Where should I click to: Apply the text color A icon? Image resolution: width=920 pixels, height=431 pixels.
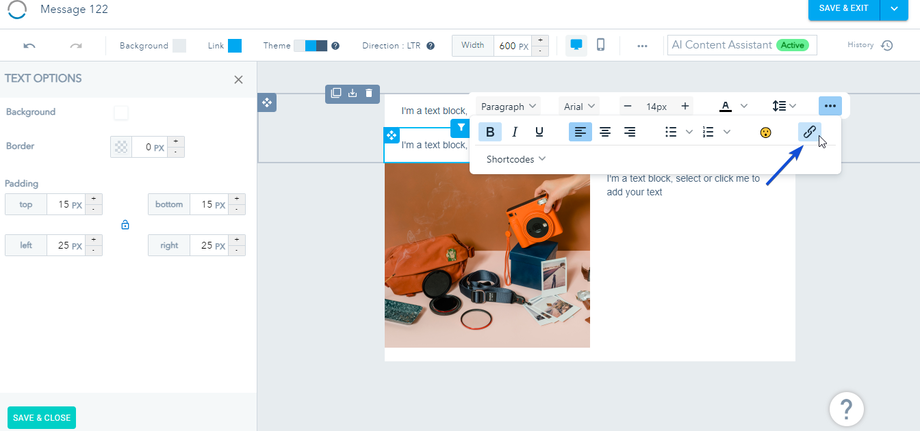pyautogui.click(x=726, y=106)
